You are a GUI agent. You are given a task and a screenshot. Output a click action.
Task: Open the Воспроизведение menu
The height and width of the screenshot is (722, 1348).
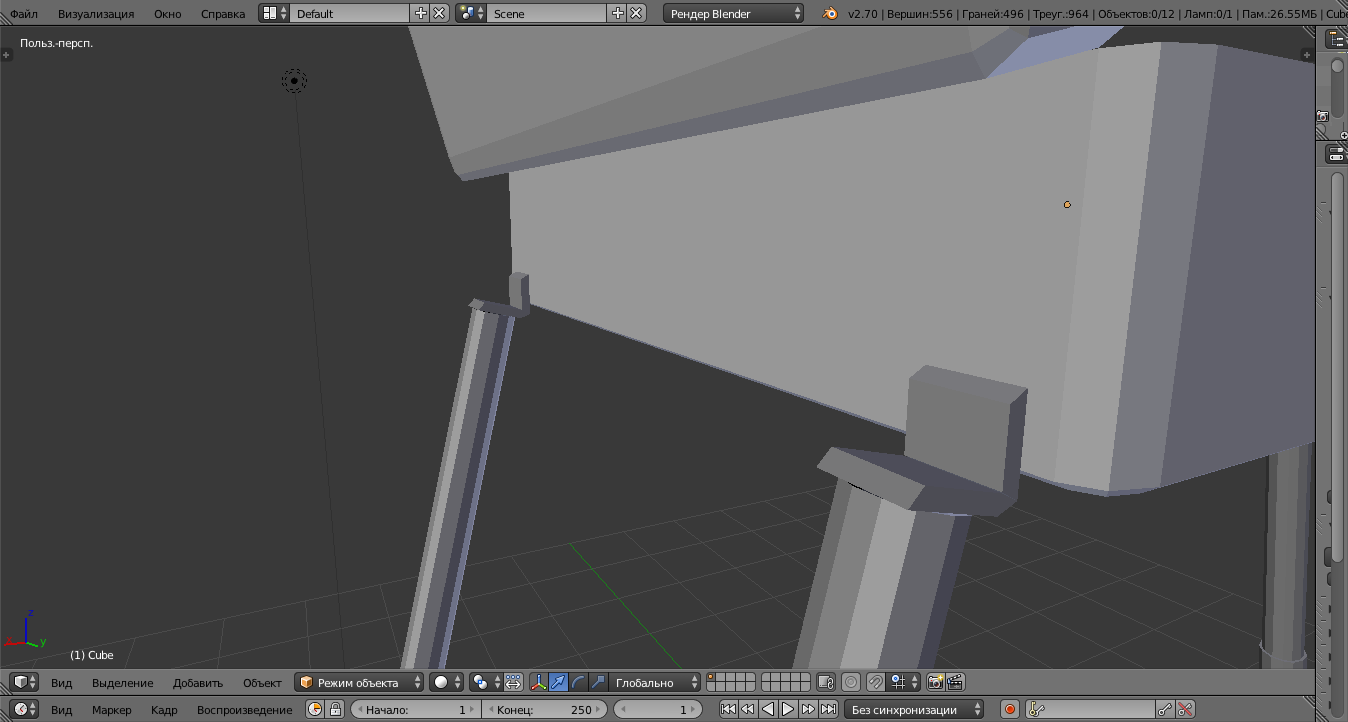point(245,710)
